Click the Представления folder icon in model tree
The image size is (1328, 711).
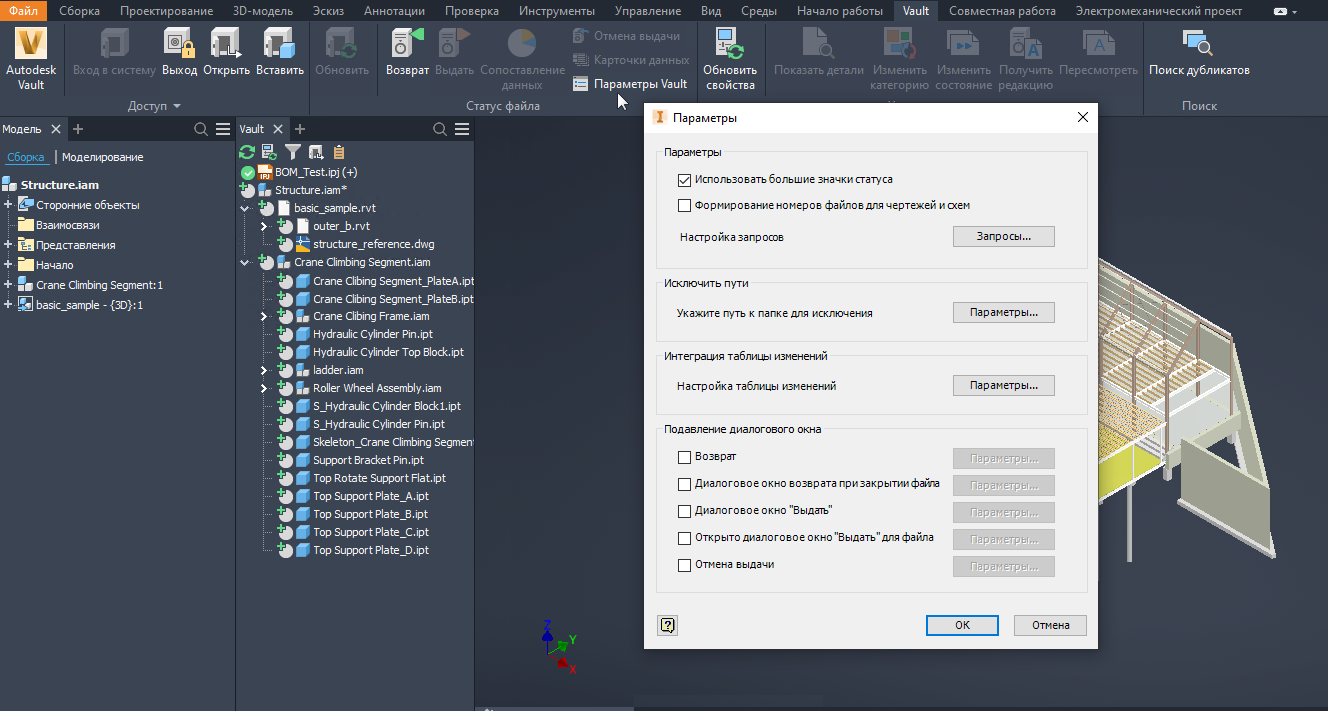click(x=26, y=245)
